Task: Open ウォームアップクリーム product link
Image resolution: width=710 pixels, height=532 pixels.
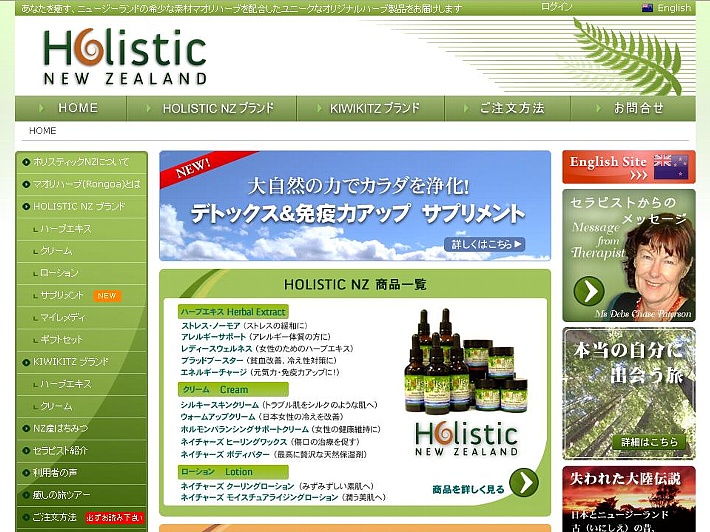Action: point(218,417)
